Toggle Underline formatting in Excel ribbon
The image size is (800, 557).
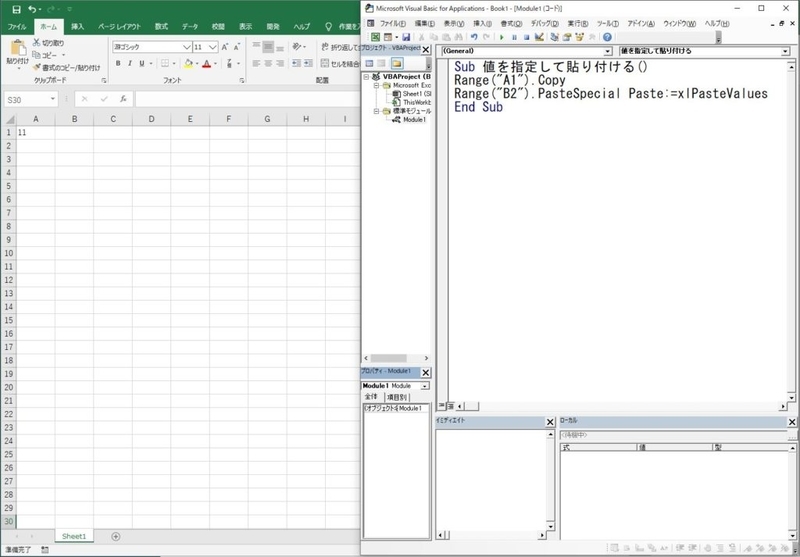click(x=142, y=63)
